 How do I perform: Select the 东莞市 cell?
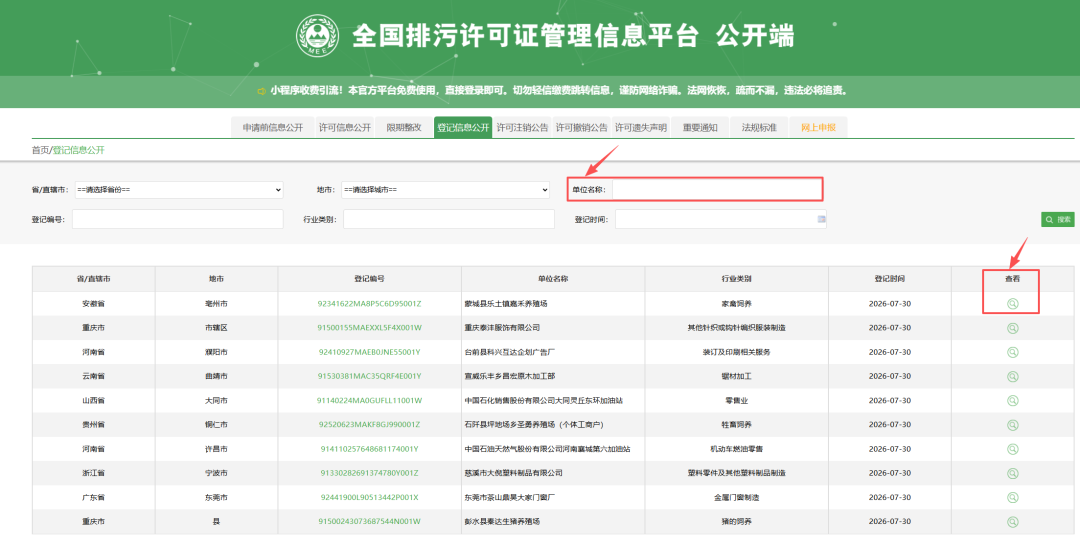coord(216,497)
